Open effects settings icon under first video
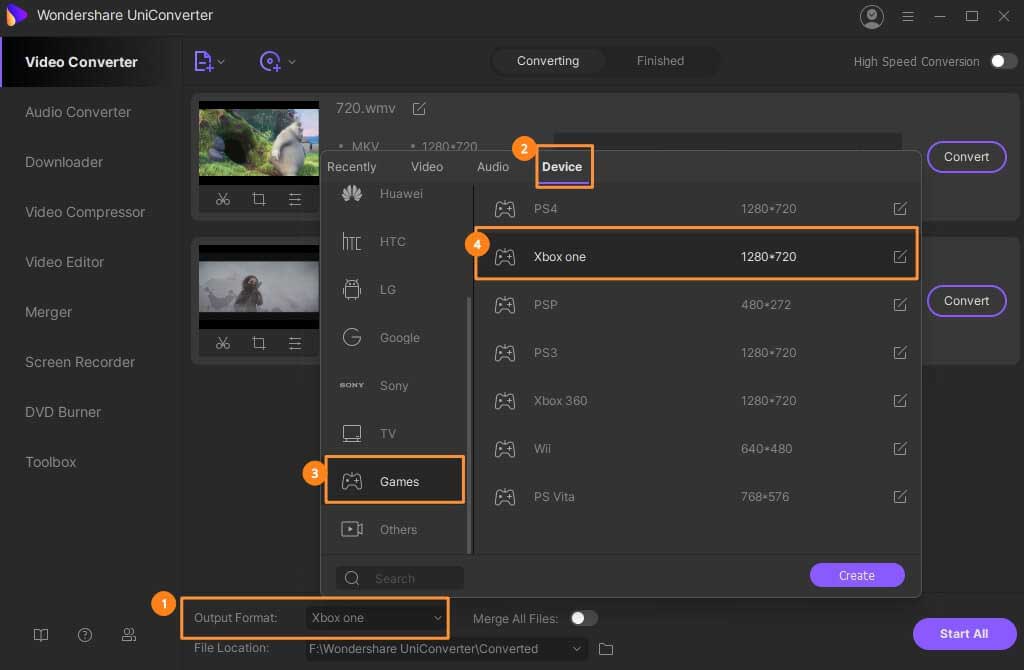 (295, 199)
